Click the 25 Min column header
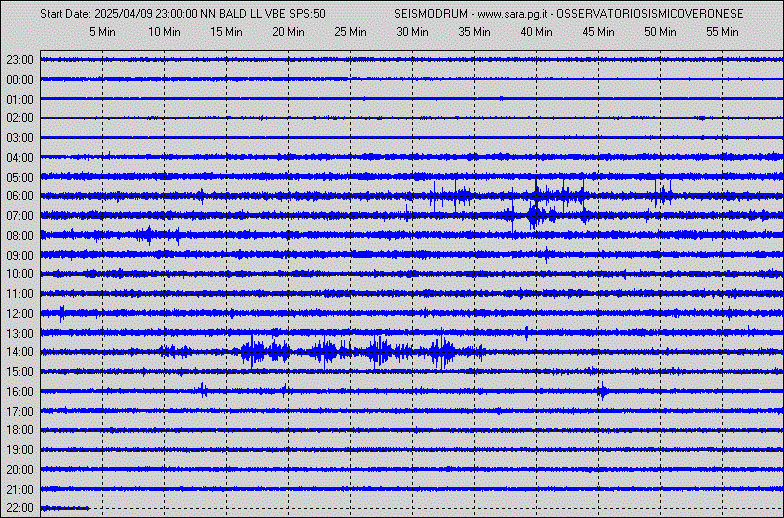 point(350,32)
